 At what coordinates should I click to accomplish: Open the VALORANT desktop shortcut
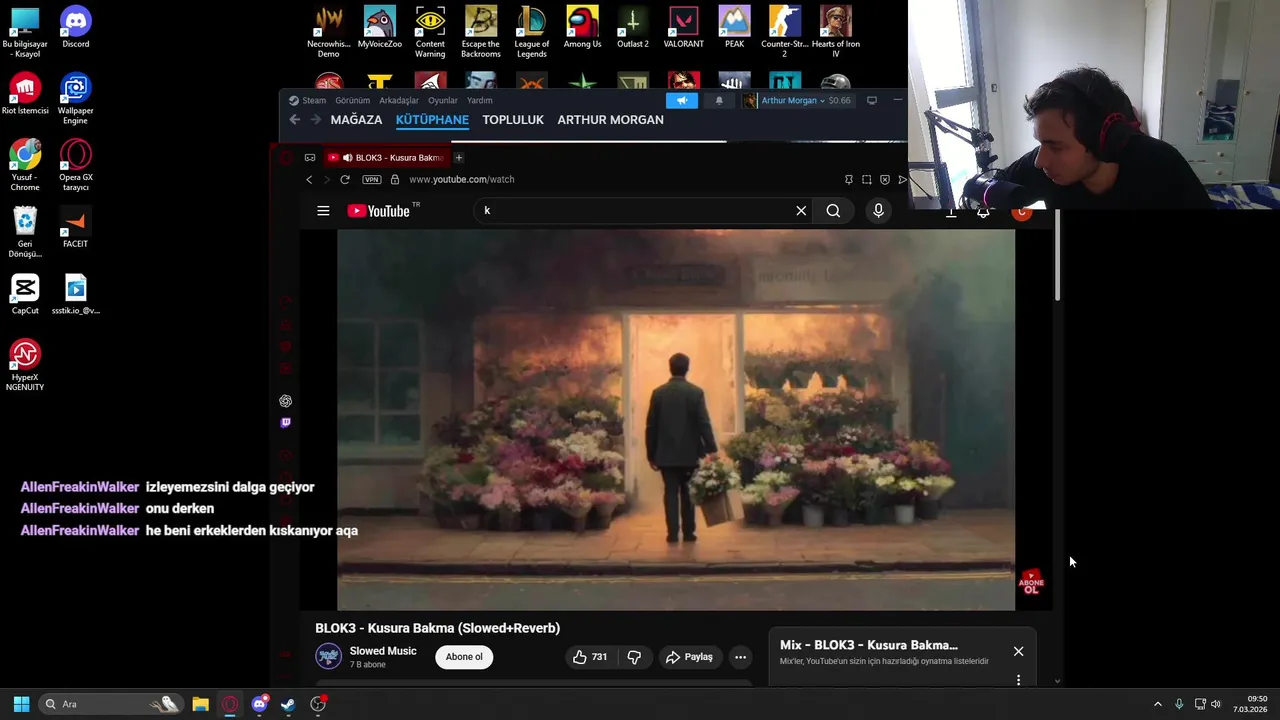684,27
